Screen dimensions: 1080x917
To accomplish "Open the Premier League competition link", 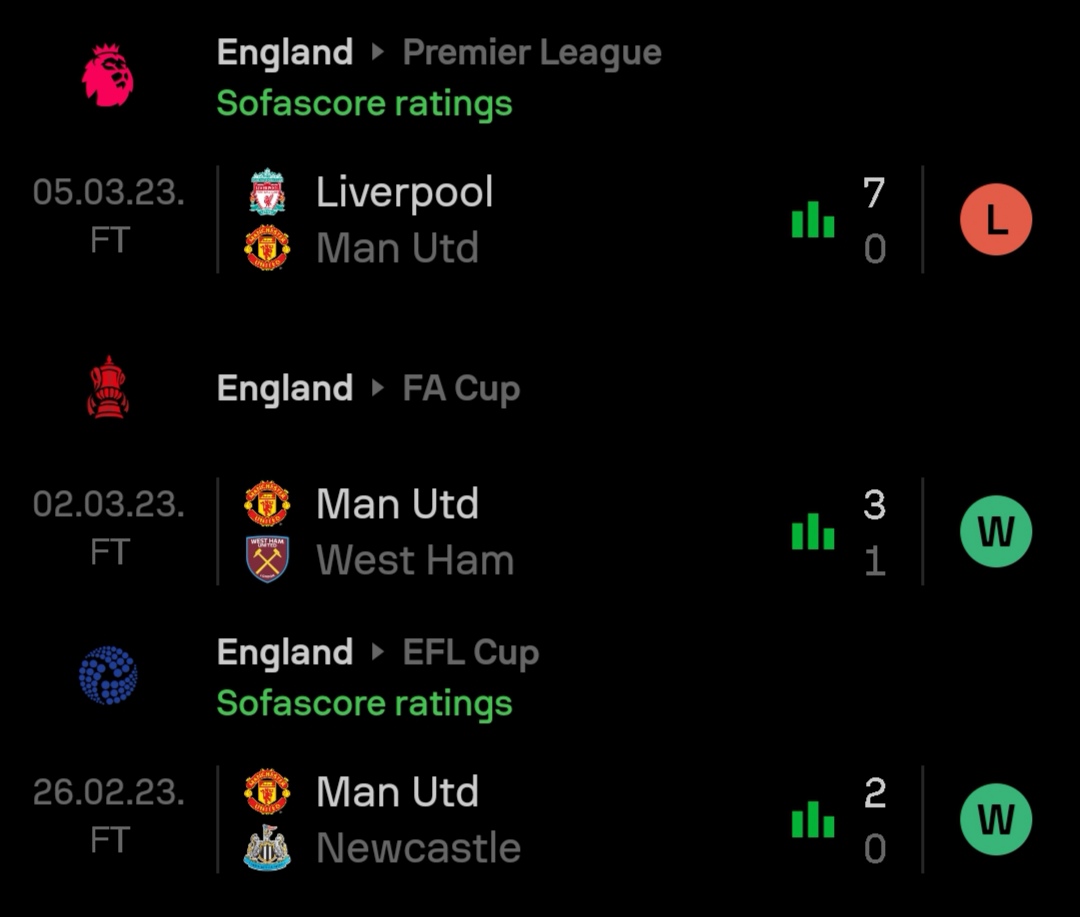I will pos(531,52).
